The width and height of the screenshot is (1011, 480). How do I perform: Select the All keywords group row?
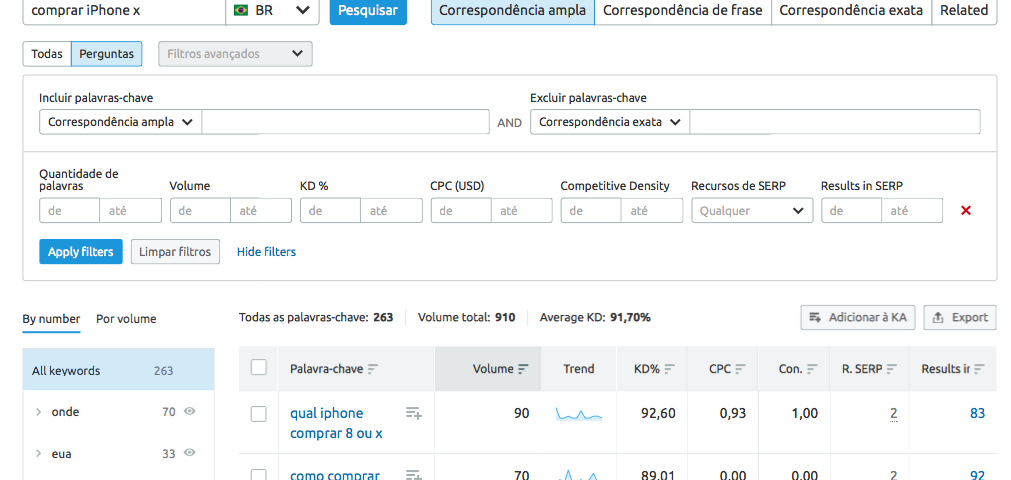click(x=119, y=370)
